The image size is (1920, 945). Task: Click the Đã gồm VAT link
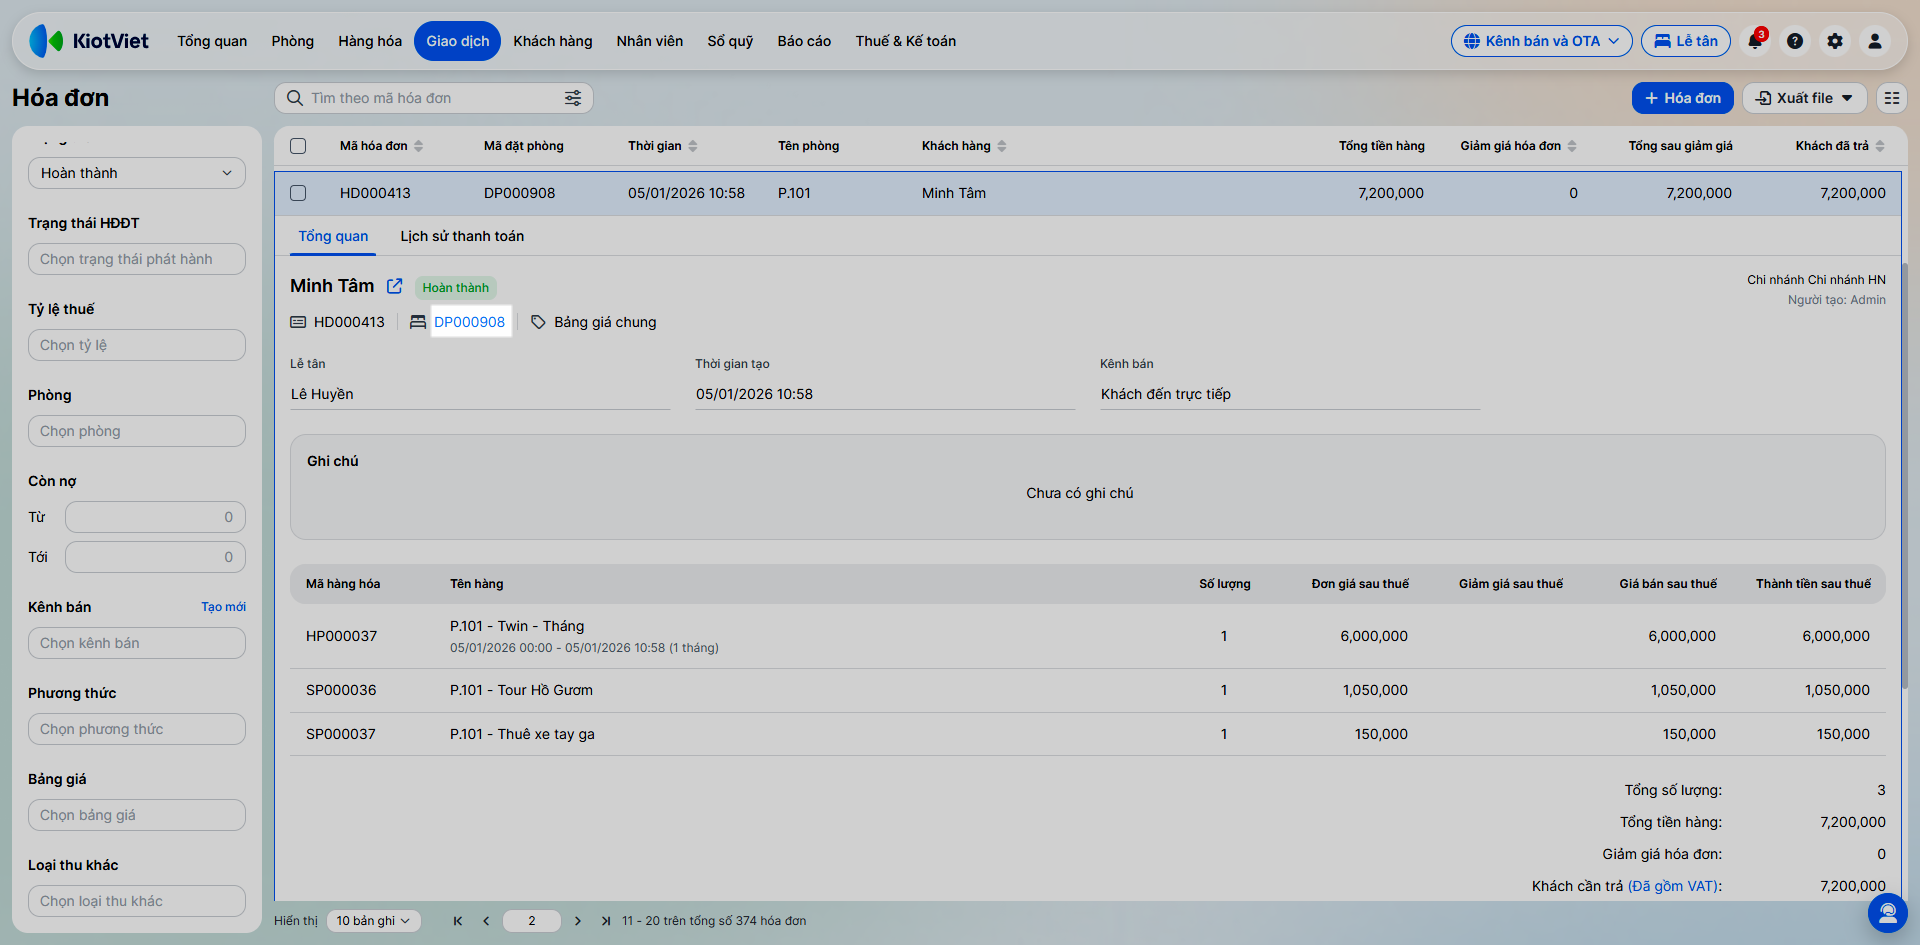pos(1672,886)
